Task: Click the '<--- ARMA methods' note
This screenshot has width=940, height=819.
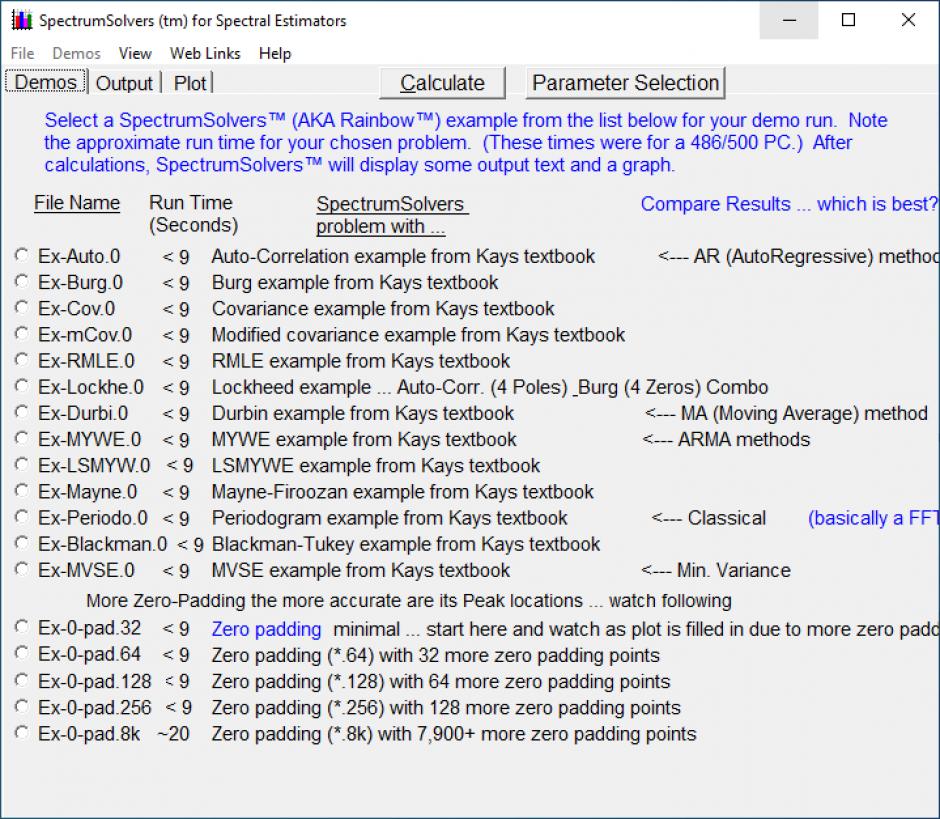Action: [x=726, y=439]
